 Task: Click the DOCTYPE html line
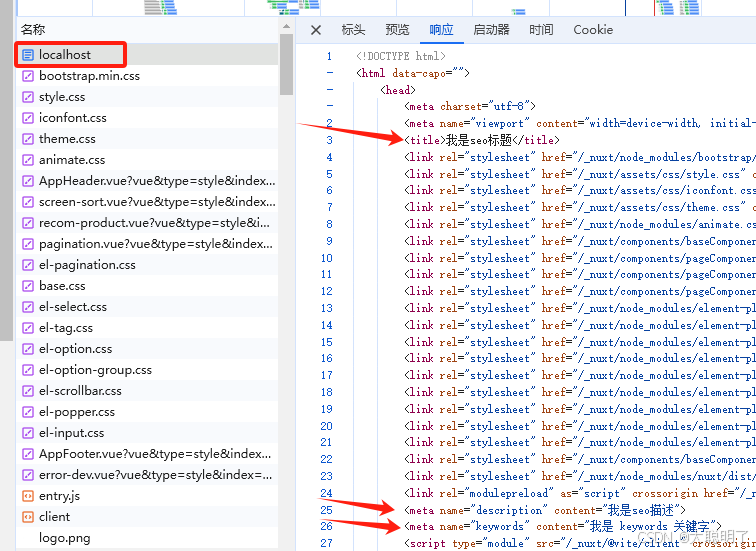coord(401,56)
